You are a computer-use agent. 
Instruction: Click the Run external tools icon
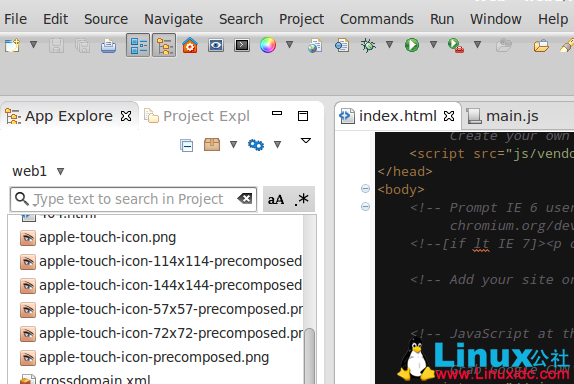[456, 45]
